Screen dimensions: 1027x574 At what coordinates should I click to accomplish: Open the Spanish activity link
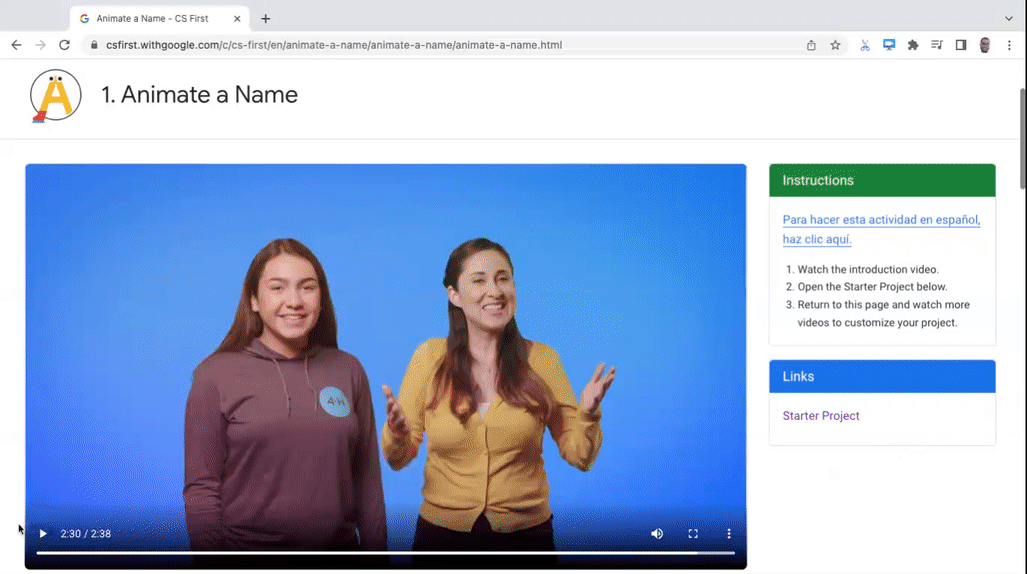881,229
